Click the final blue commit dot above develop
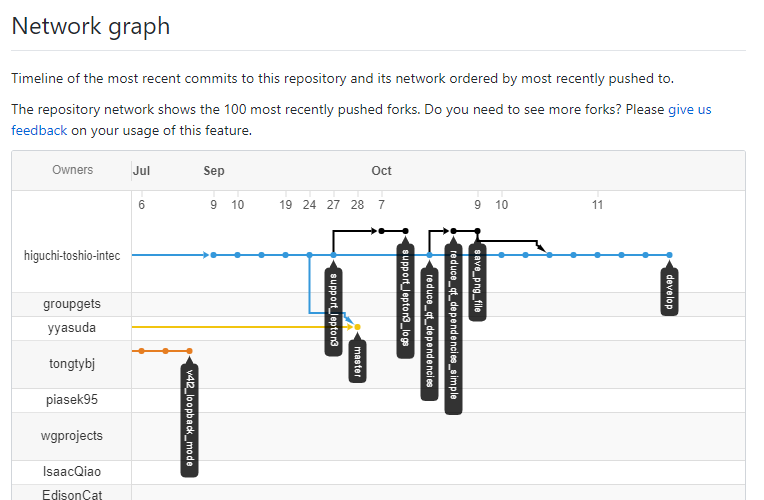Screen dimensions: 764x500 669,255
